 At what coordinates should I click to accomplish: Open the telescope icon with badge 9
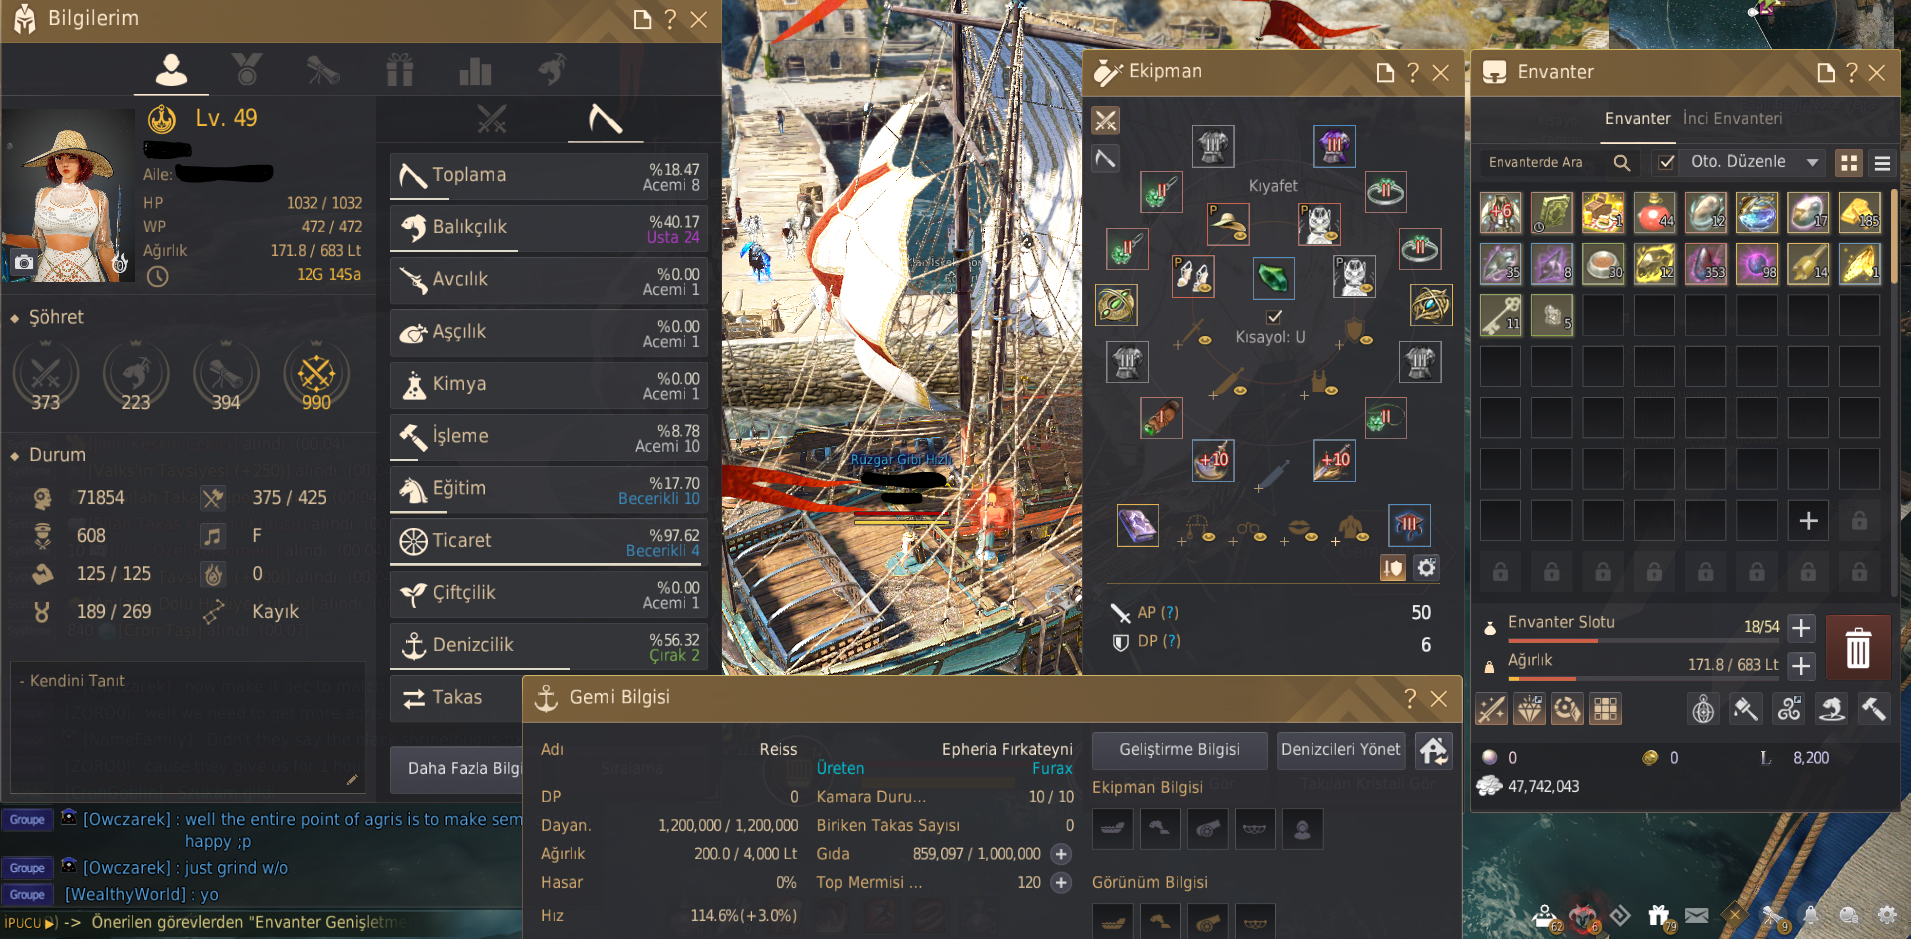click(x=1773, y=915)
